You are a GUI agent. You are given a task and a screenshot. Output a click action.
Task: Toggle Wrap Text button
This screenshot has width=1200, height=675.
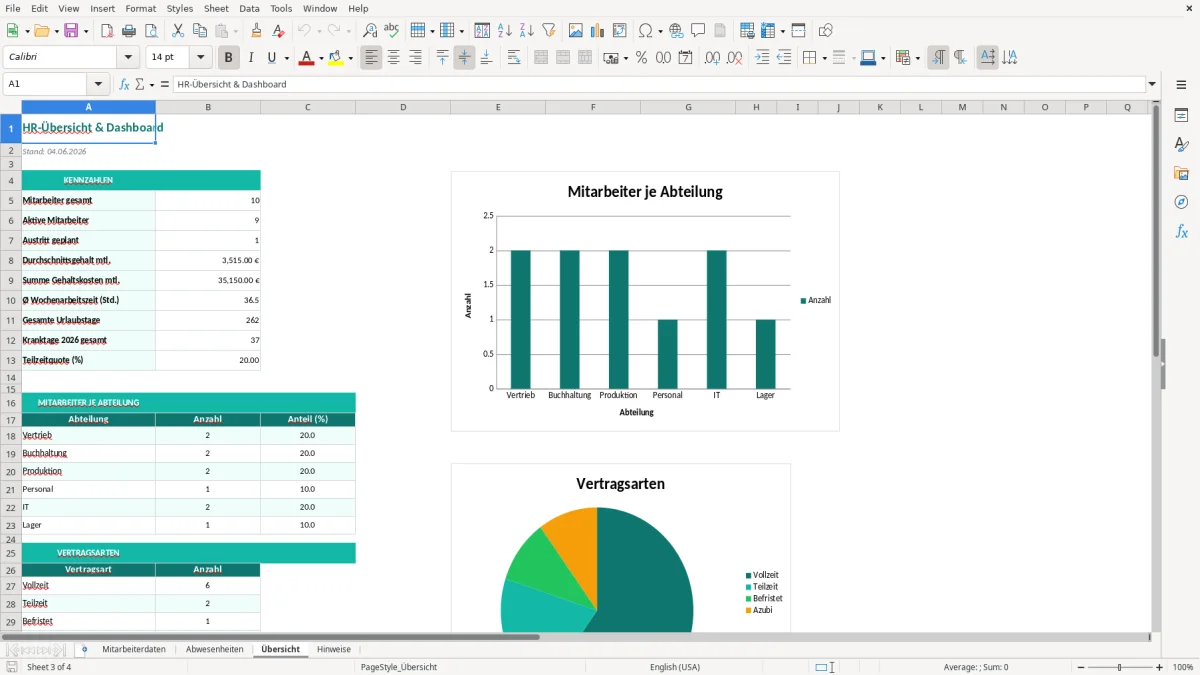(514, 58)
